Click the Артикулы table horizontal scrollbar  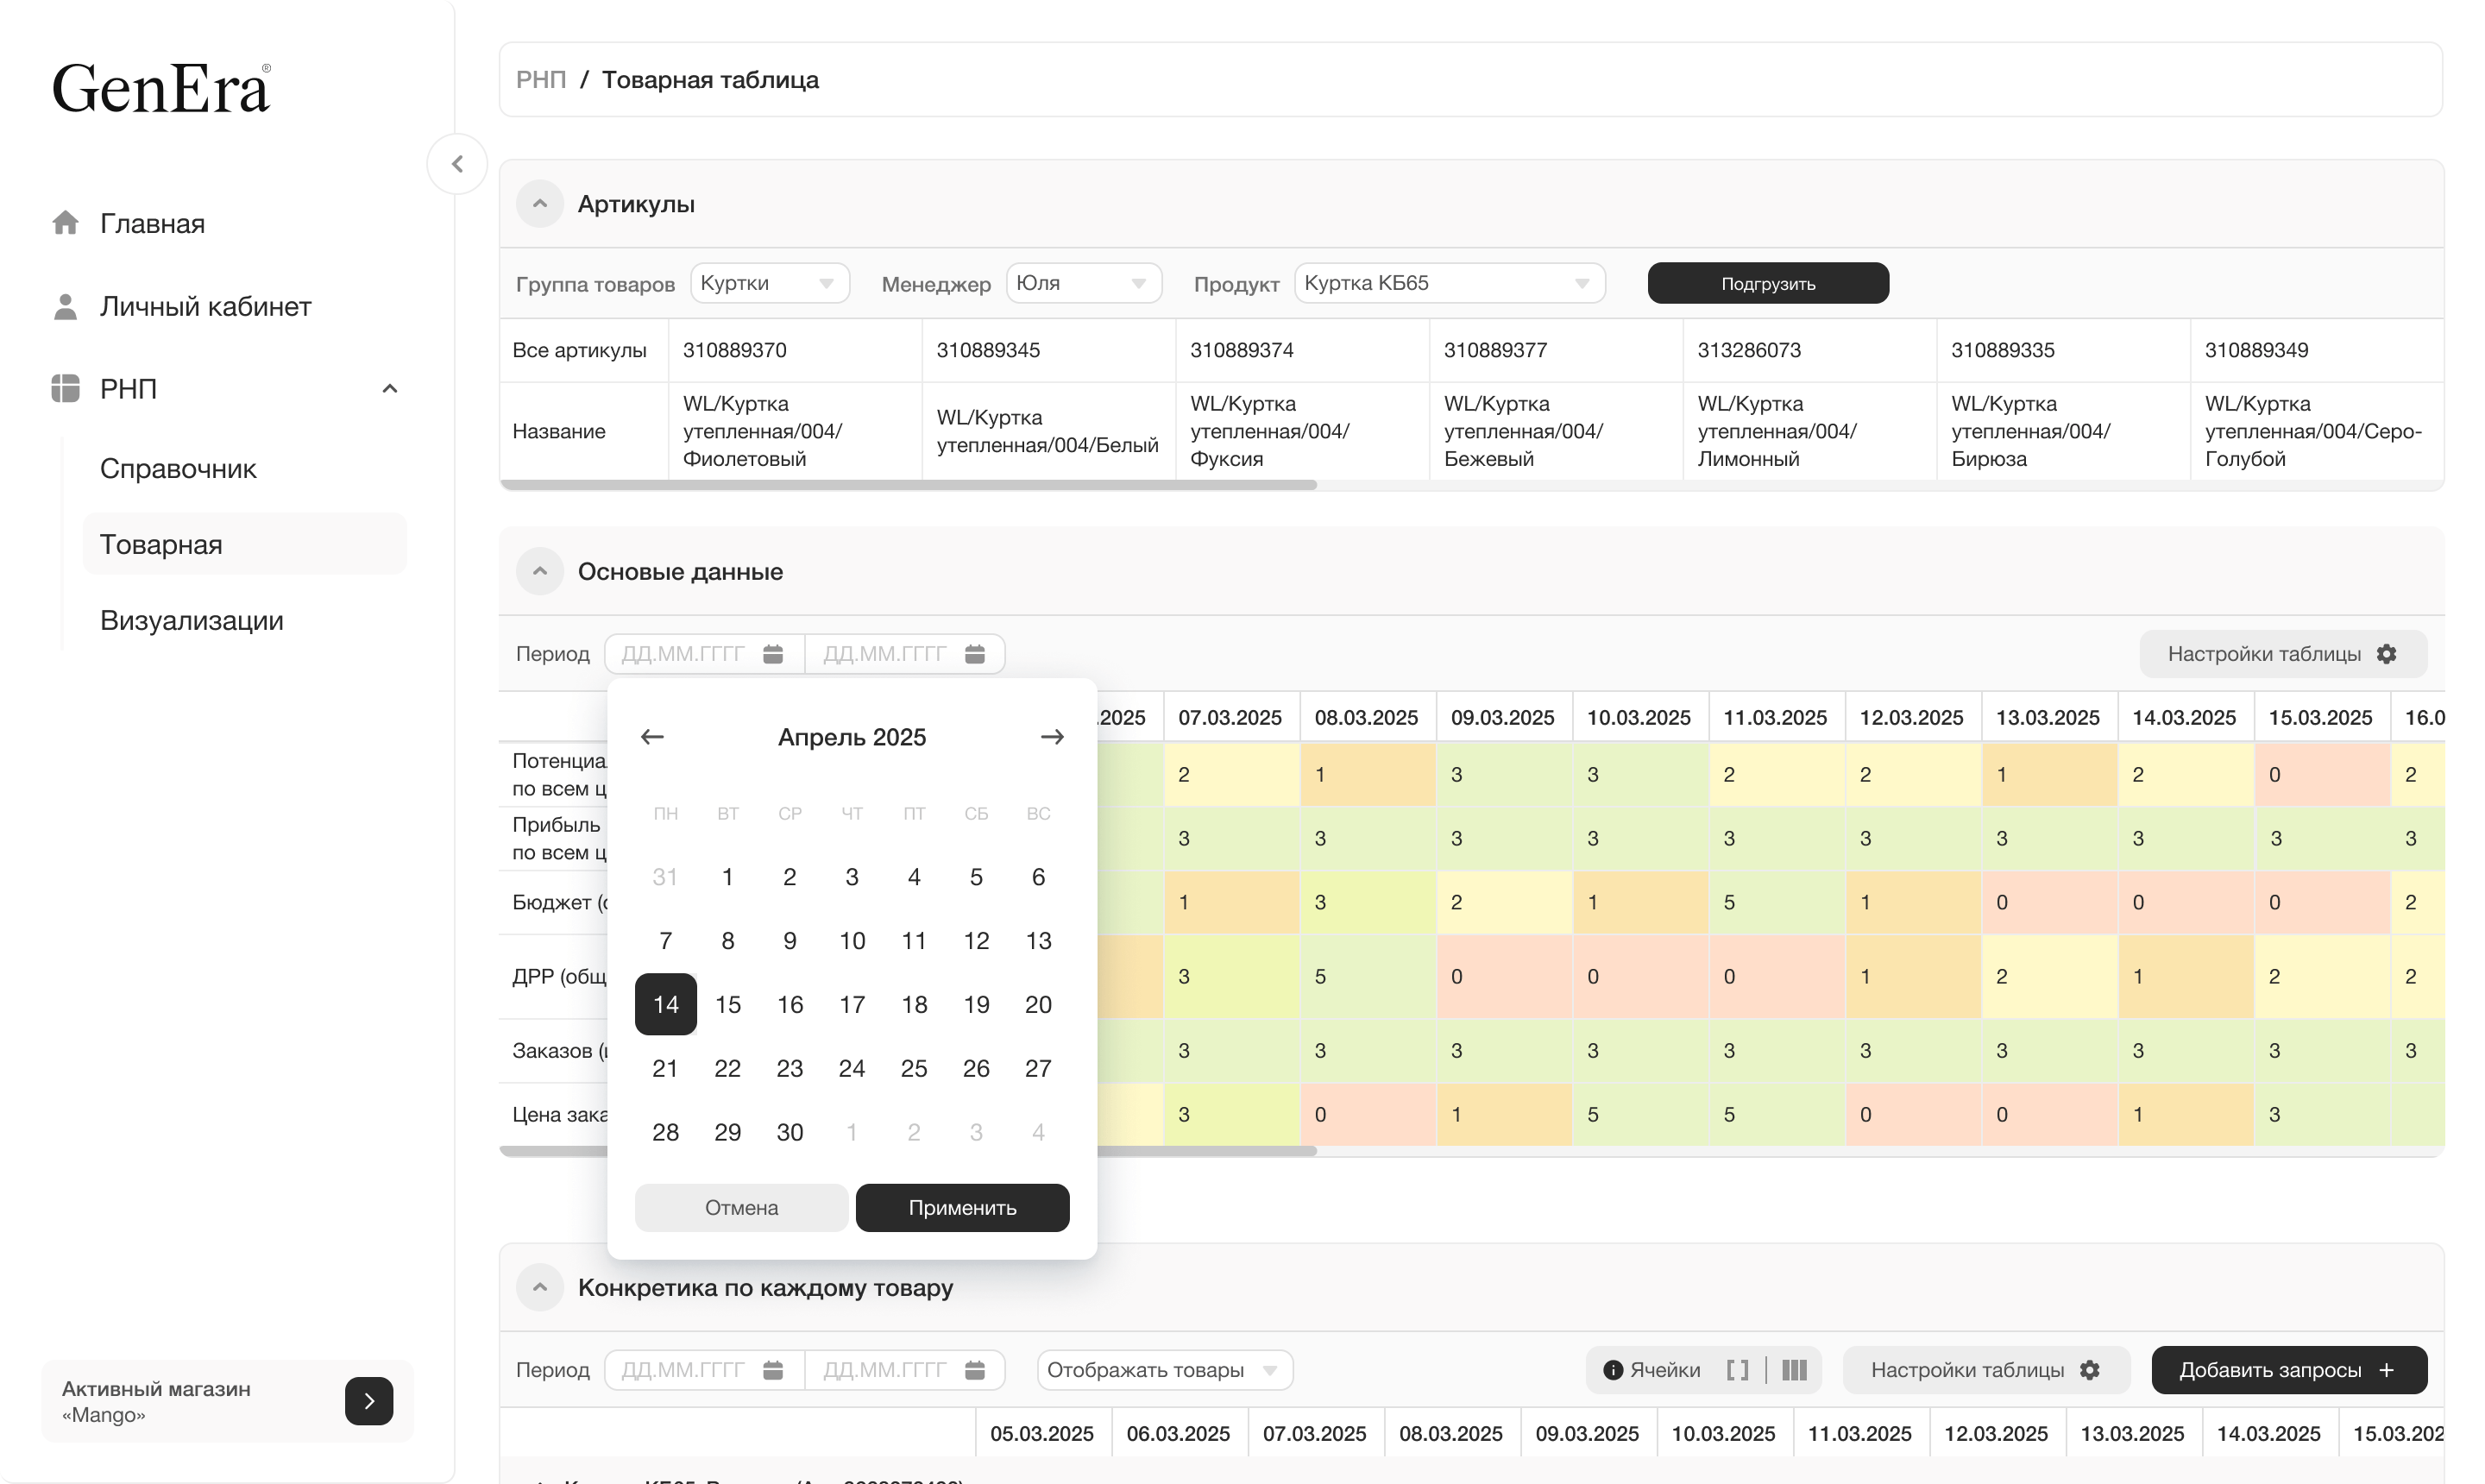(x=908, y=485)
